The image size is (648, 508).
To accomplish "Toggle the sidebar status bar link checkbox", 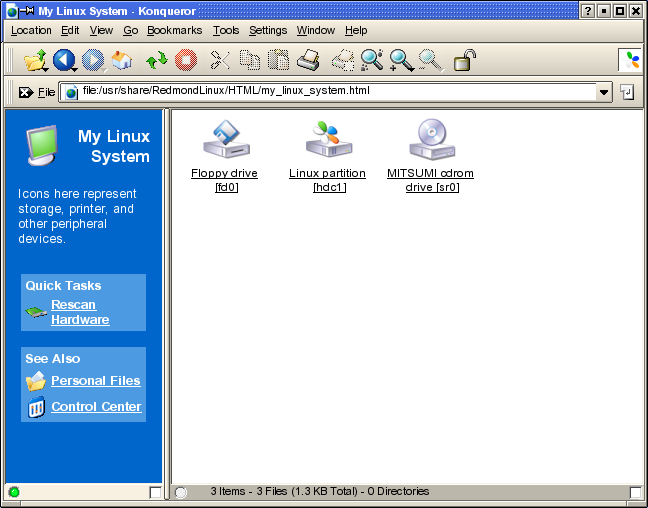I will pyautogui.click(x=155, y=492).
